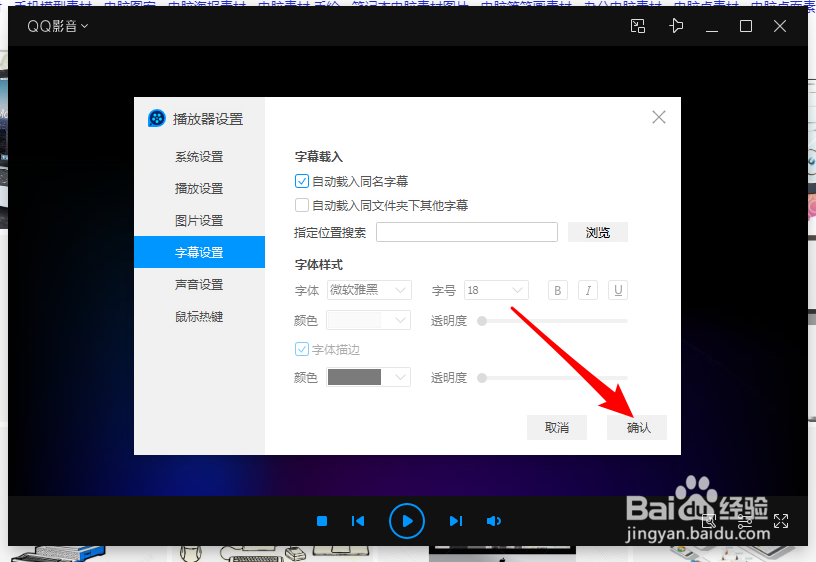
Task: Adjust the outline 透明度 slider
Action: [x=552, y=378]
